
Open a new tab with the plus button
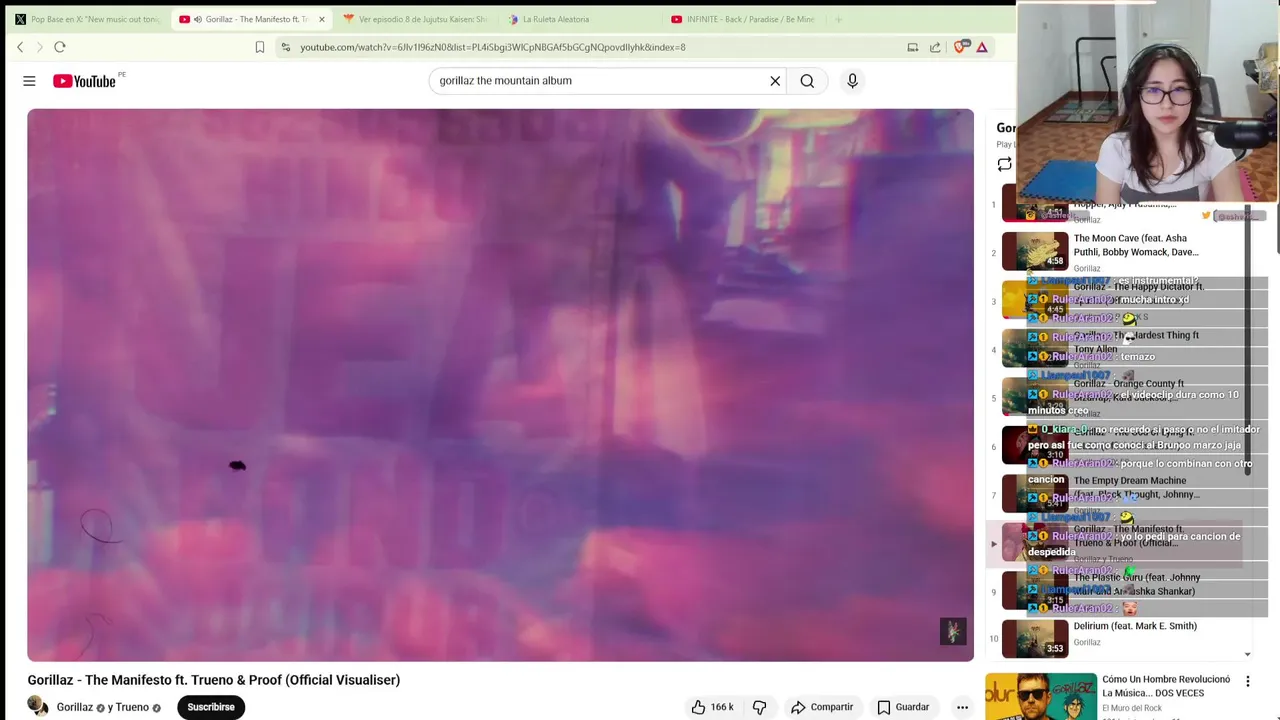point(838,19)
